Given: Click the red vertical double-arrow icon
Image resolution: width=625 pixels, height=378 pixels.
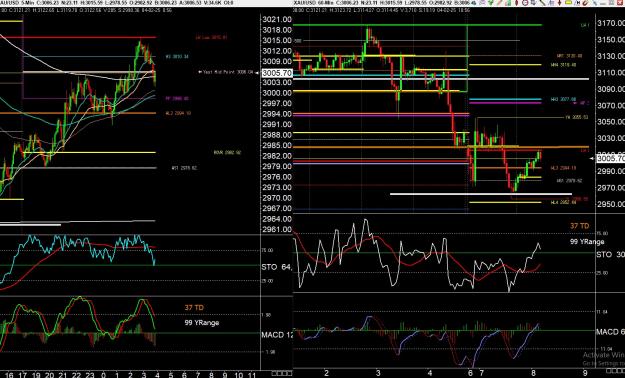Looking at the screenshot, I should (517, 2).
